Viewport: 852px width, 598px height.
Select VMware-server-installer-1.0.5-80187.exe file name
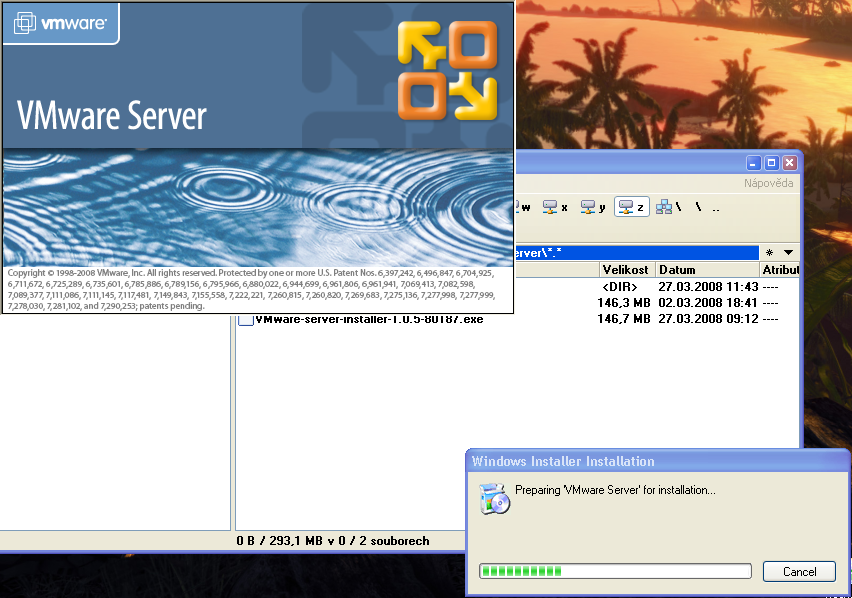369,320
